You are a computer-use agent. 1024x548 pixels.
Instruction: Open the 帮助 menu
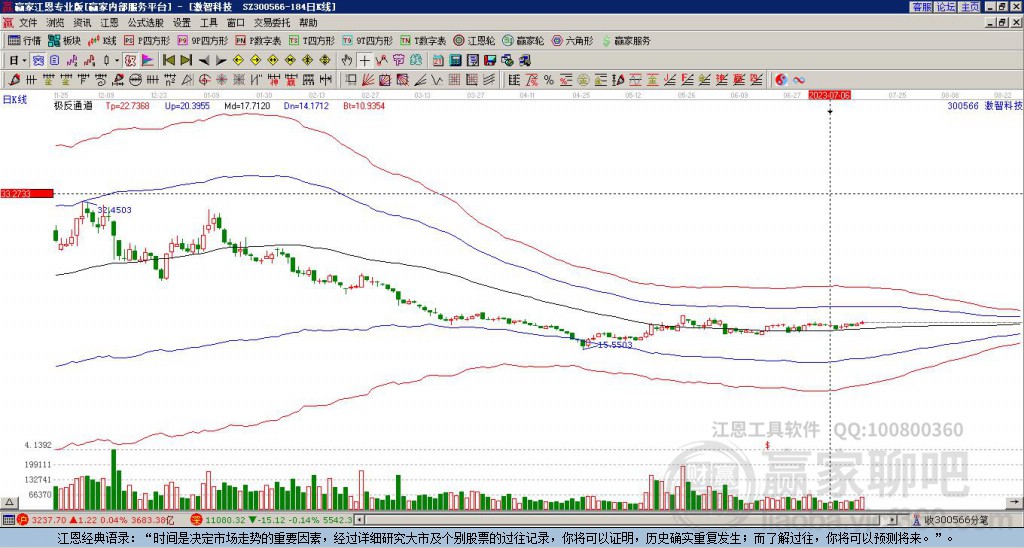click(x=308, y=23)
